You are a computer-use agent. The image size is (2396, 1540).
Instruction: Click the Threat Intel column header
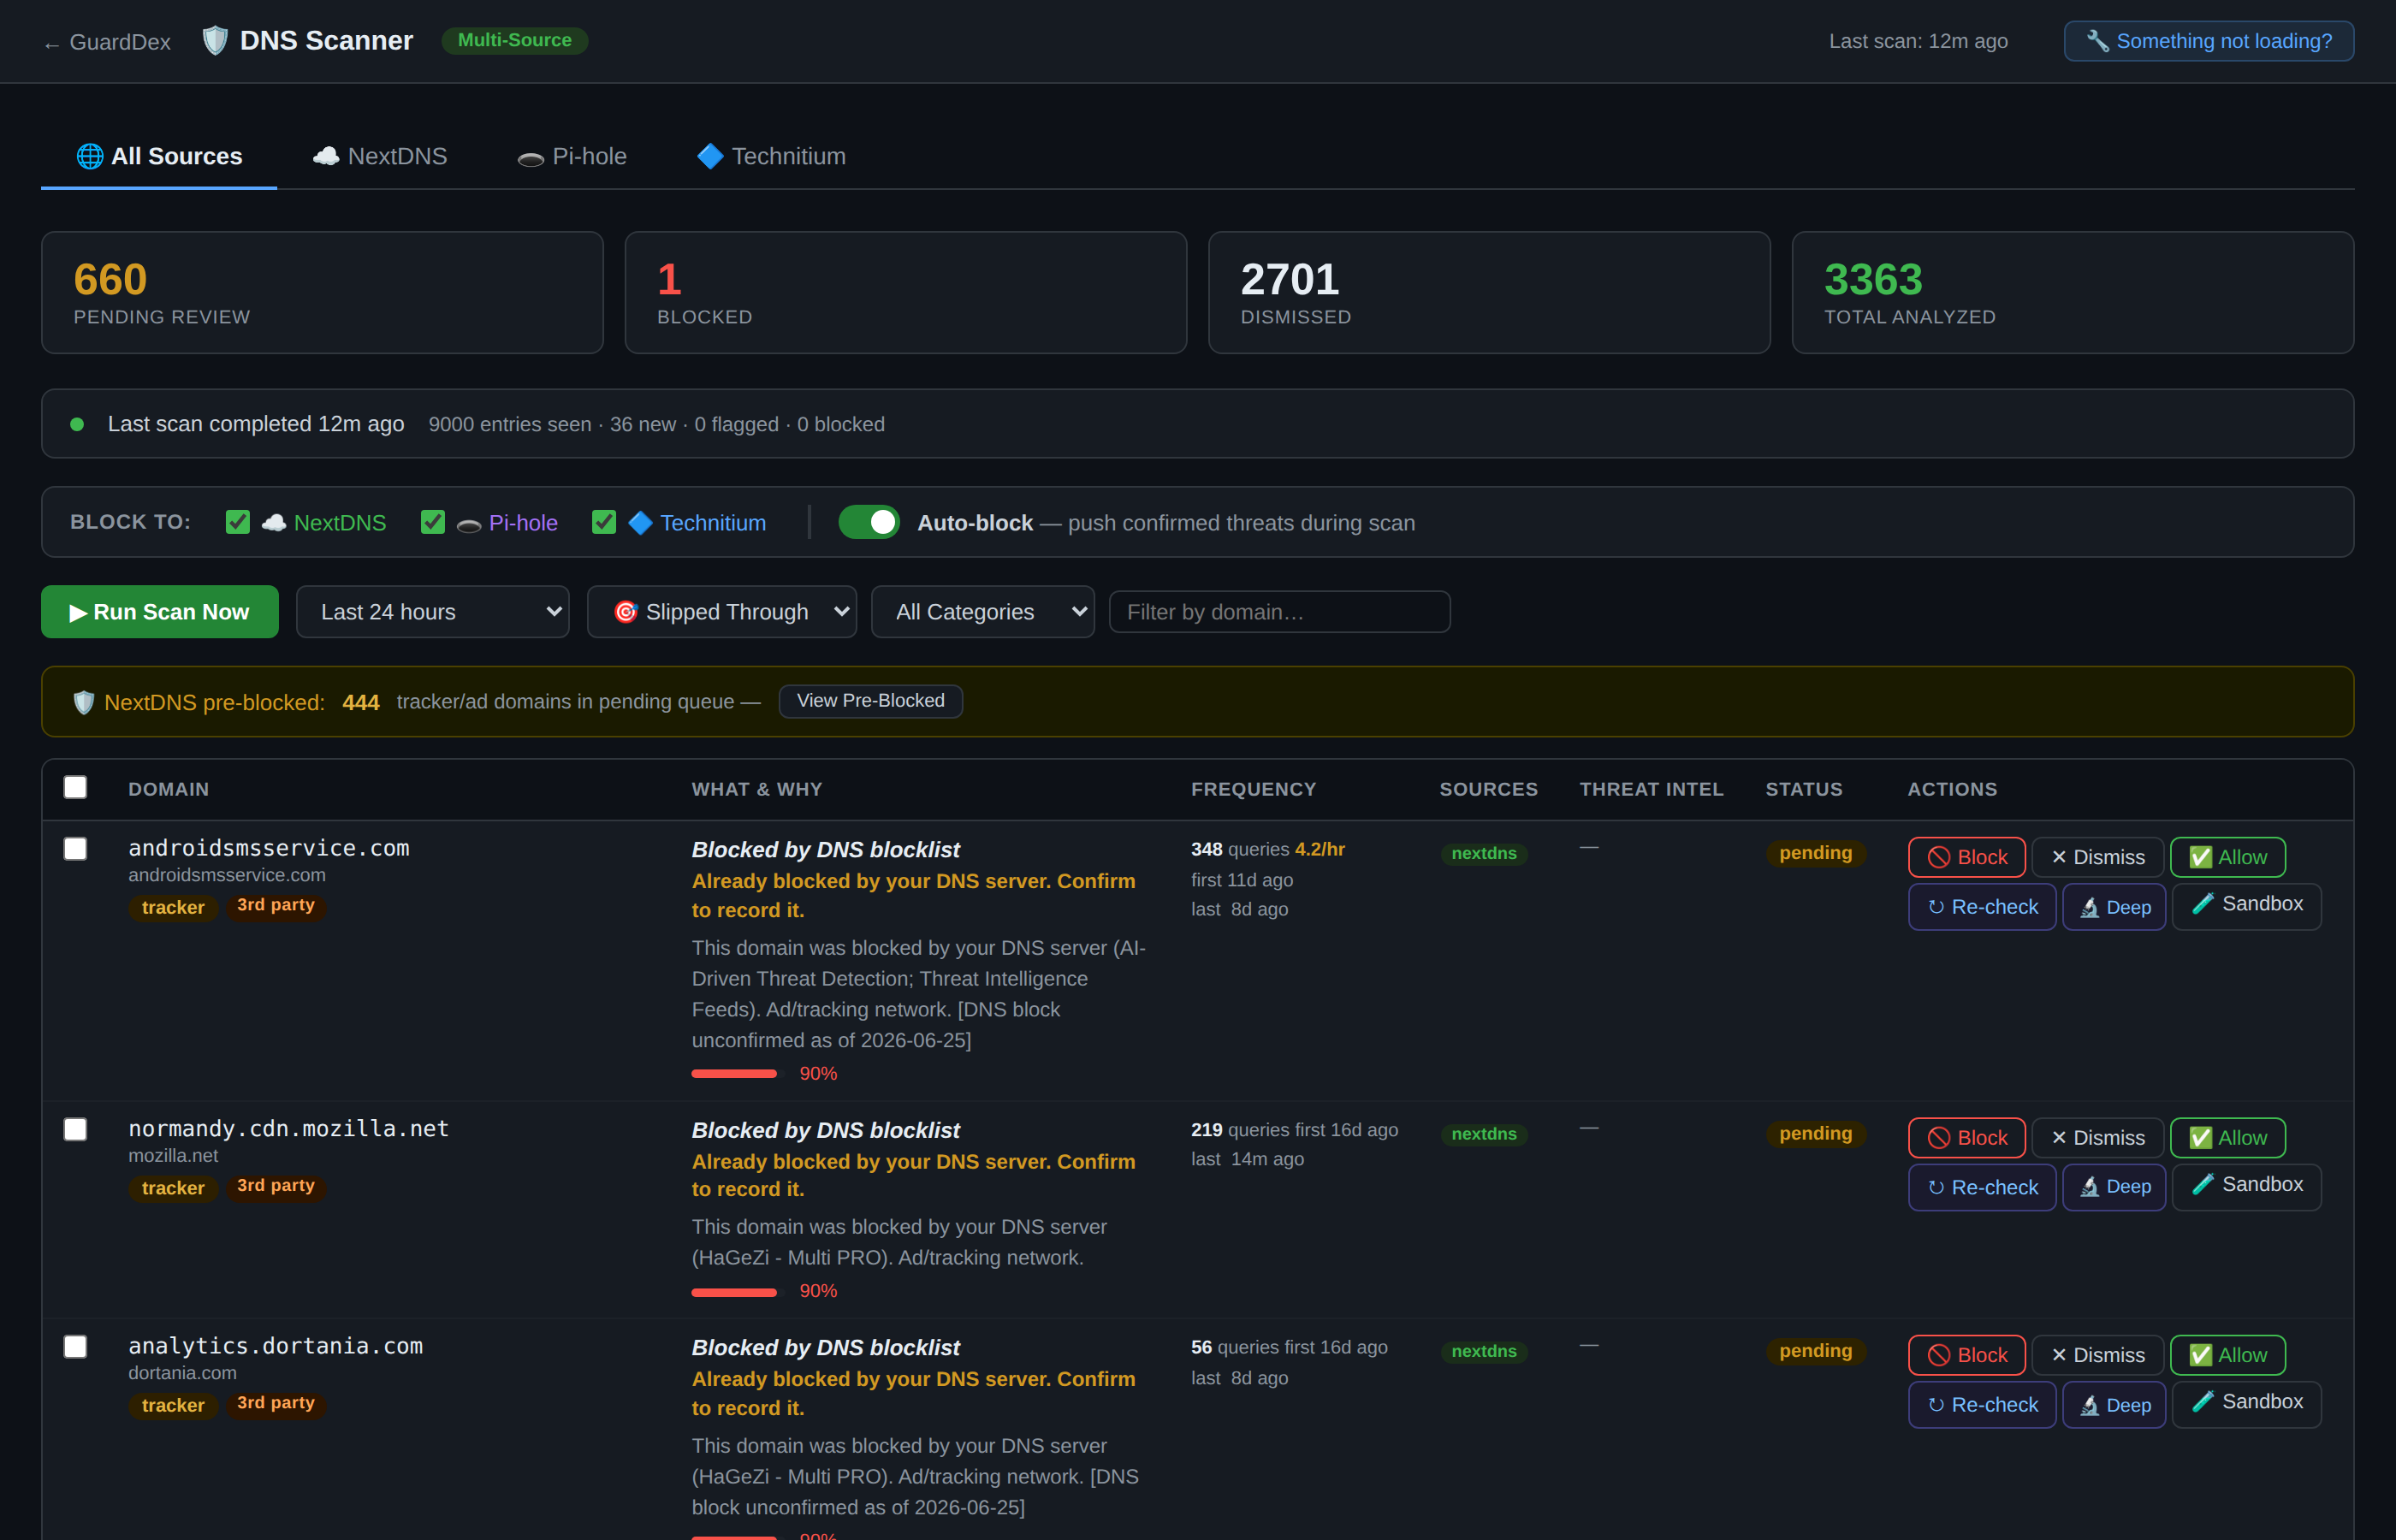[1651, 789]
